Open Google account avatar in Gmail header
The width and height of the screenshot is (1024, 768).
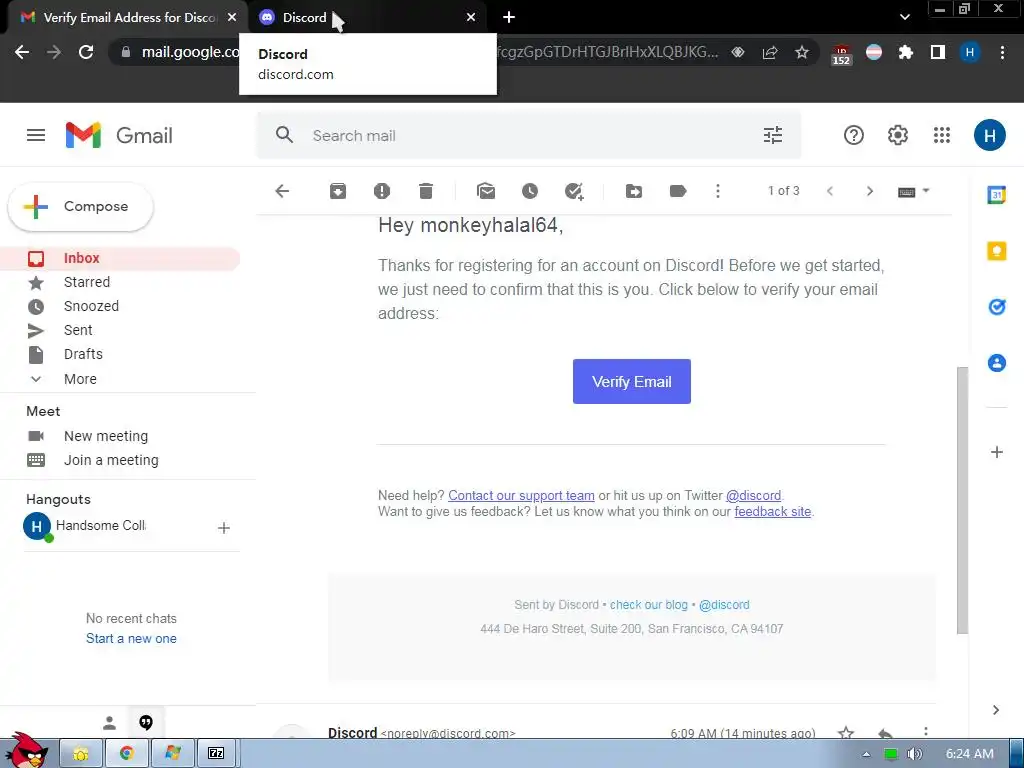pos(989,135)
